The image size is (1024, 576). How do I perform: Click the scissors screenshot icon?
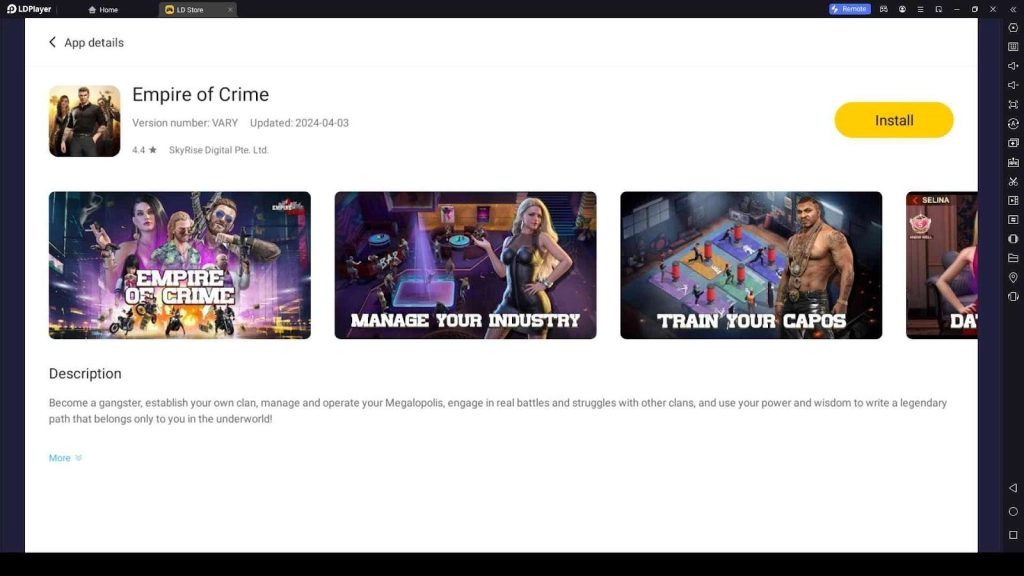pos(1013,181)
